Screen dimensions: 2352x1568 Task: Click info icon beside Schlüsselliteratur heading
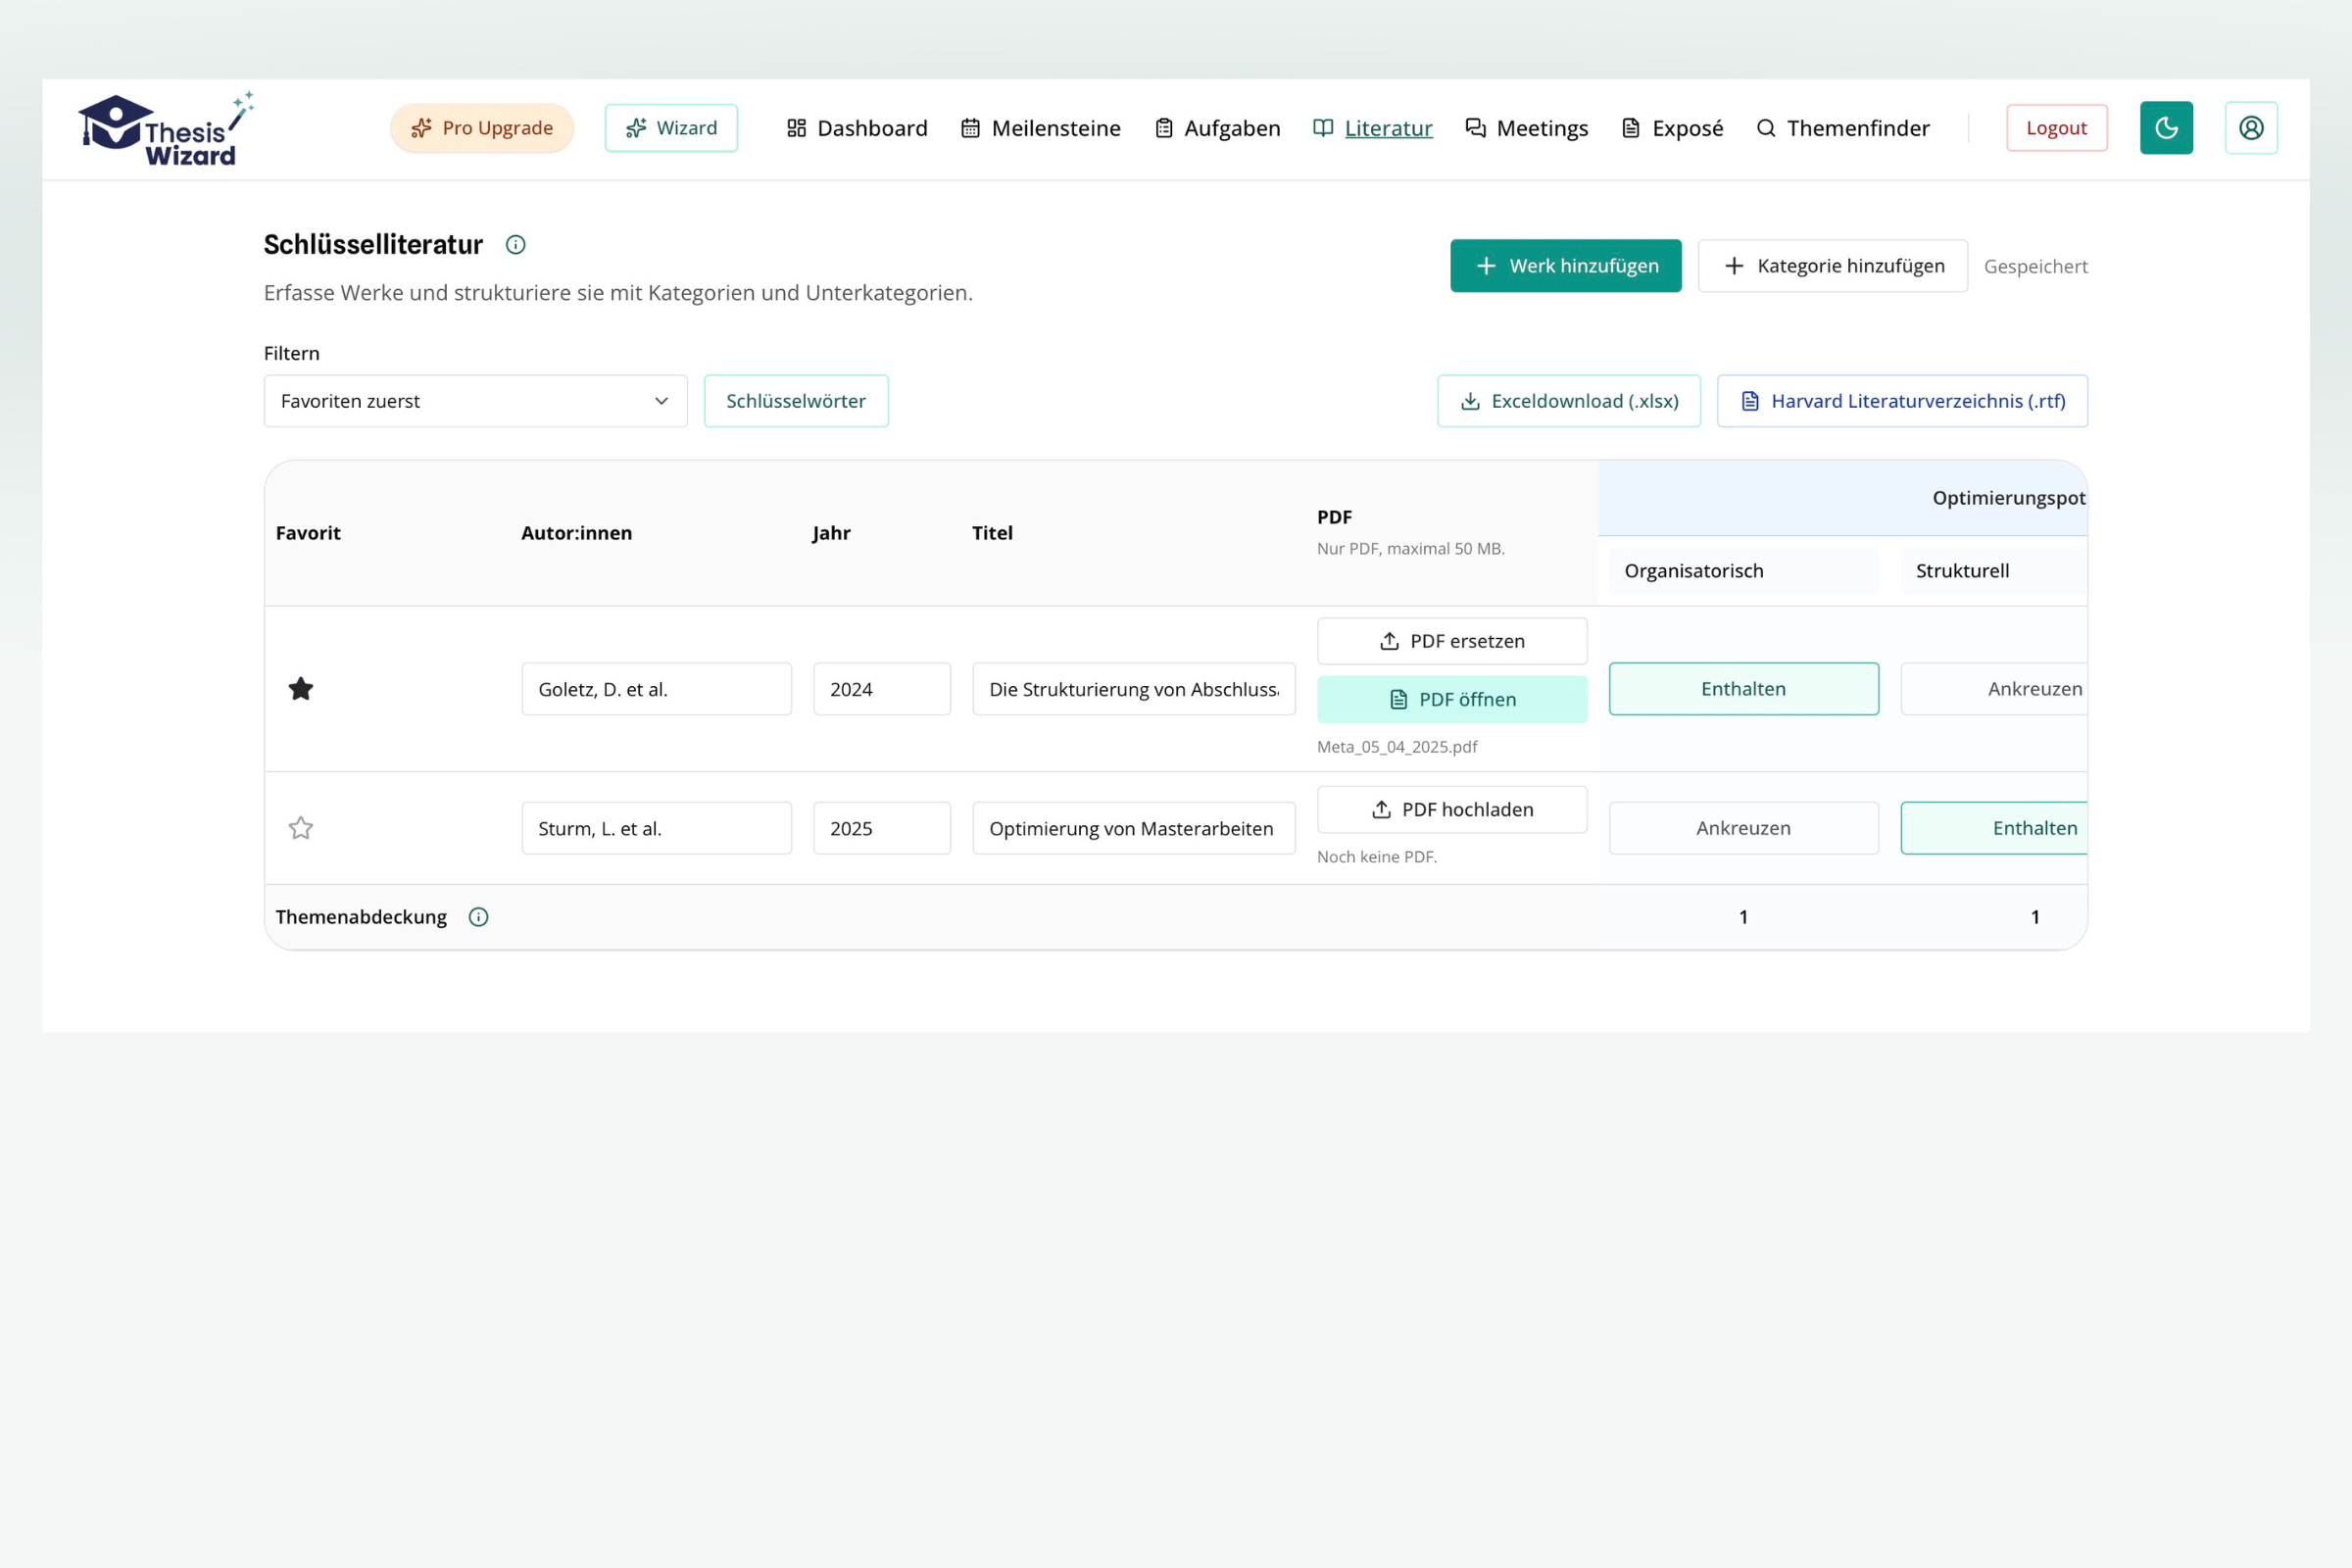click(515, 245)
